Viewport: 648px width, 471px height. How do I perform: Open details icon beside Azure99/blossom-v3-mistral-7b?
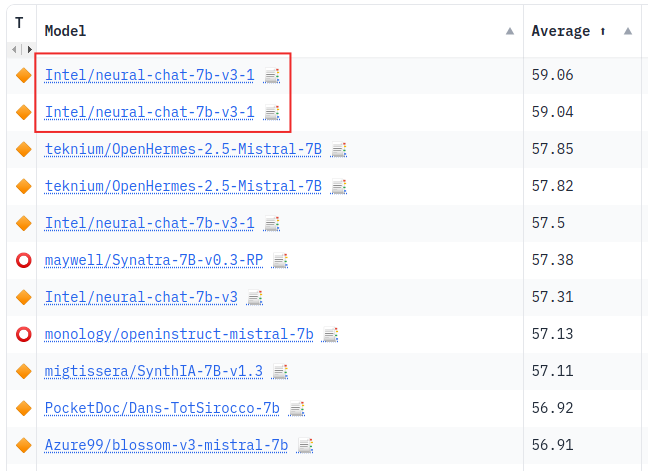305,446
